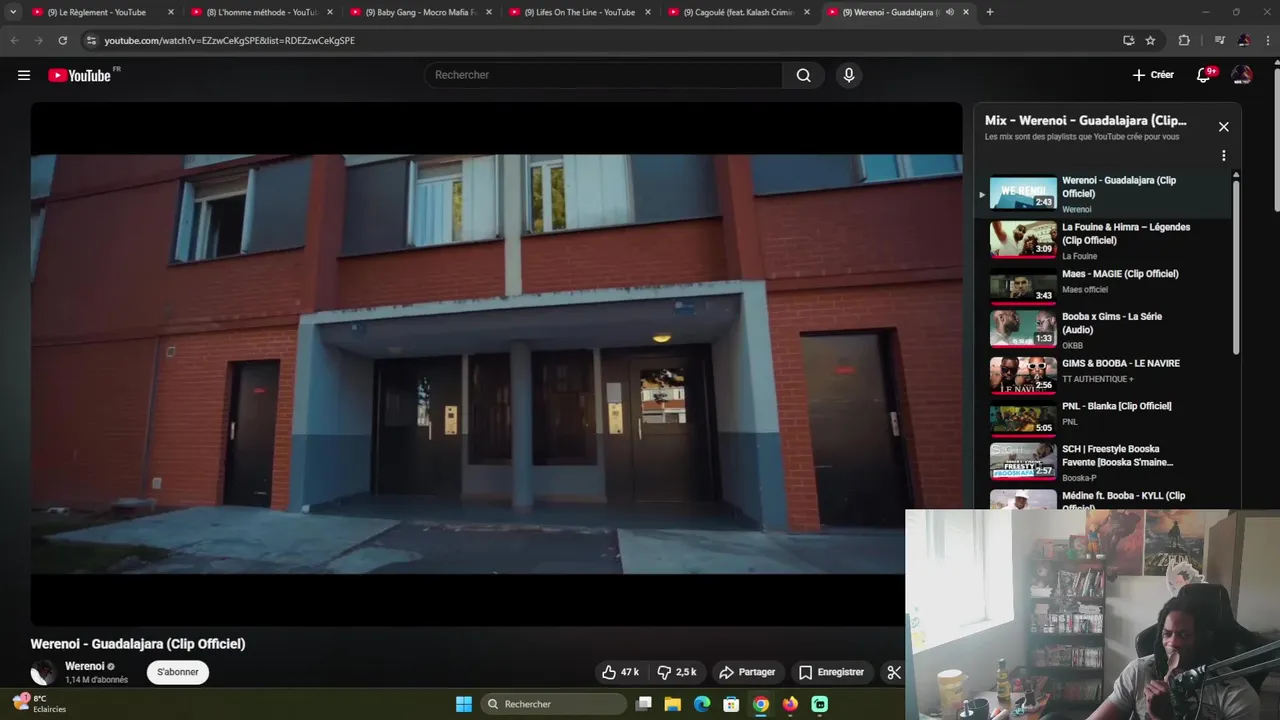Open the install or cast icon in address bar
Screen dimensions: 1280x720
coord(1128,40)
